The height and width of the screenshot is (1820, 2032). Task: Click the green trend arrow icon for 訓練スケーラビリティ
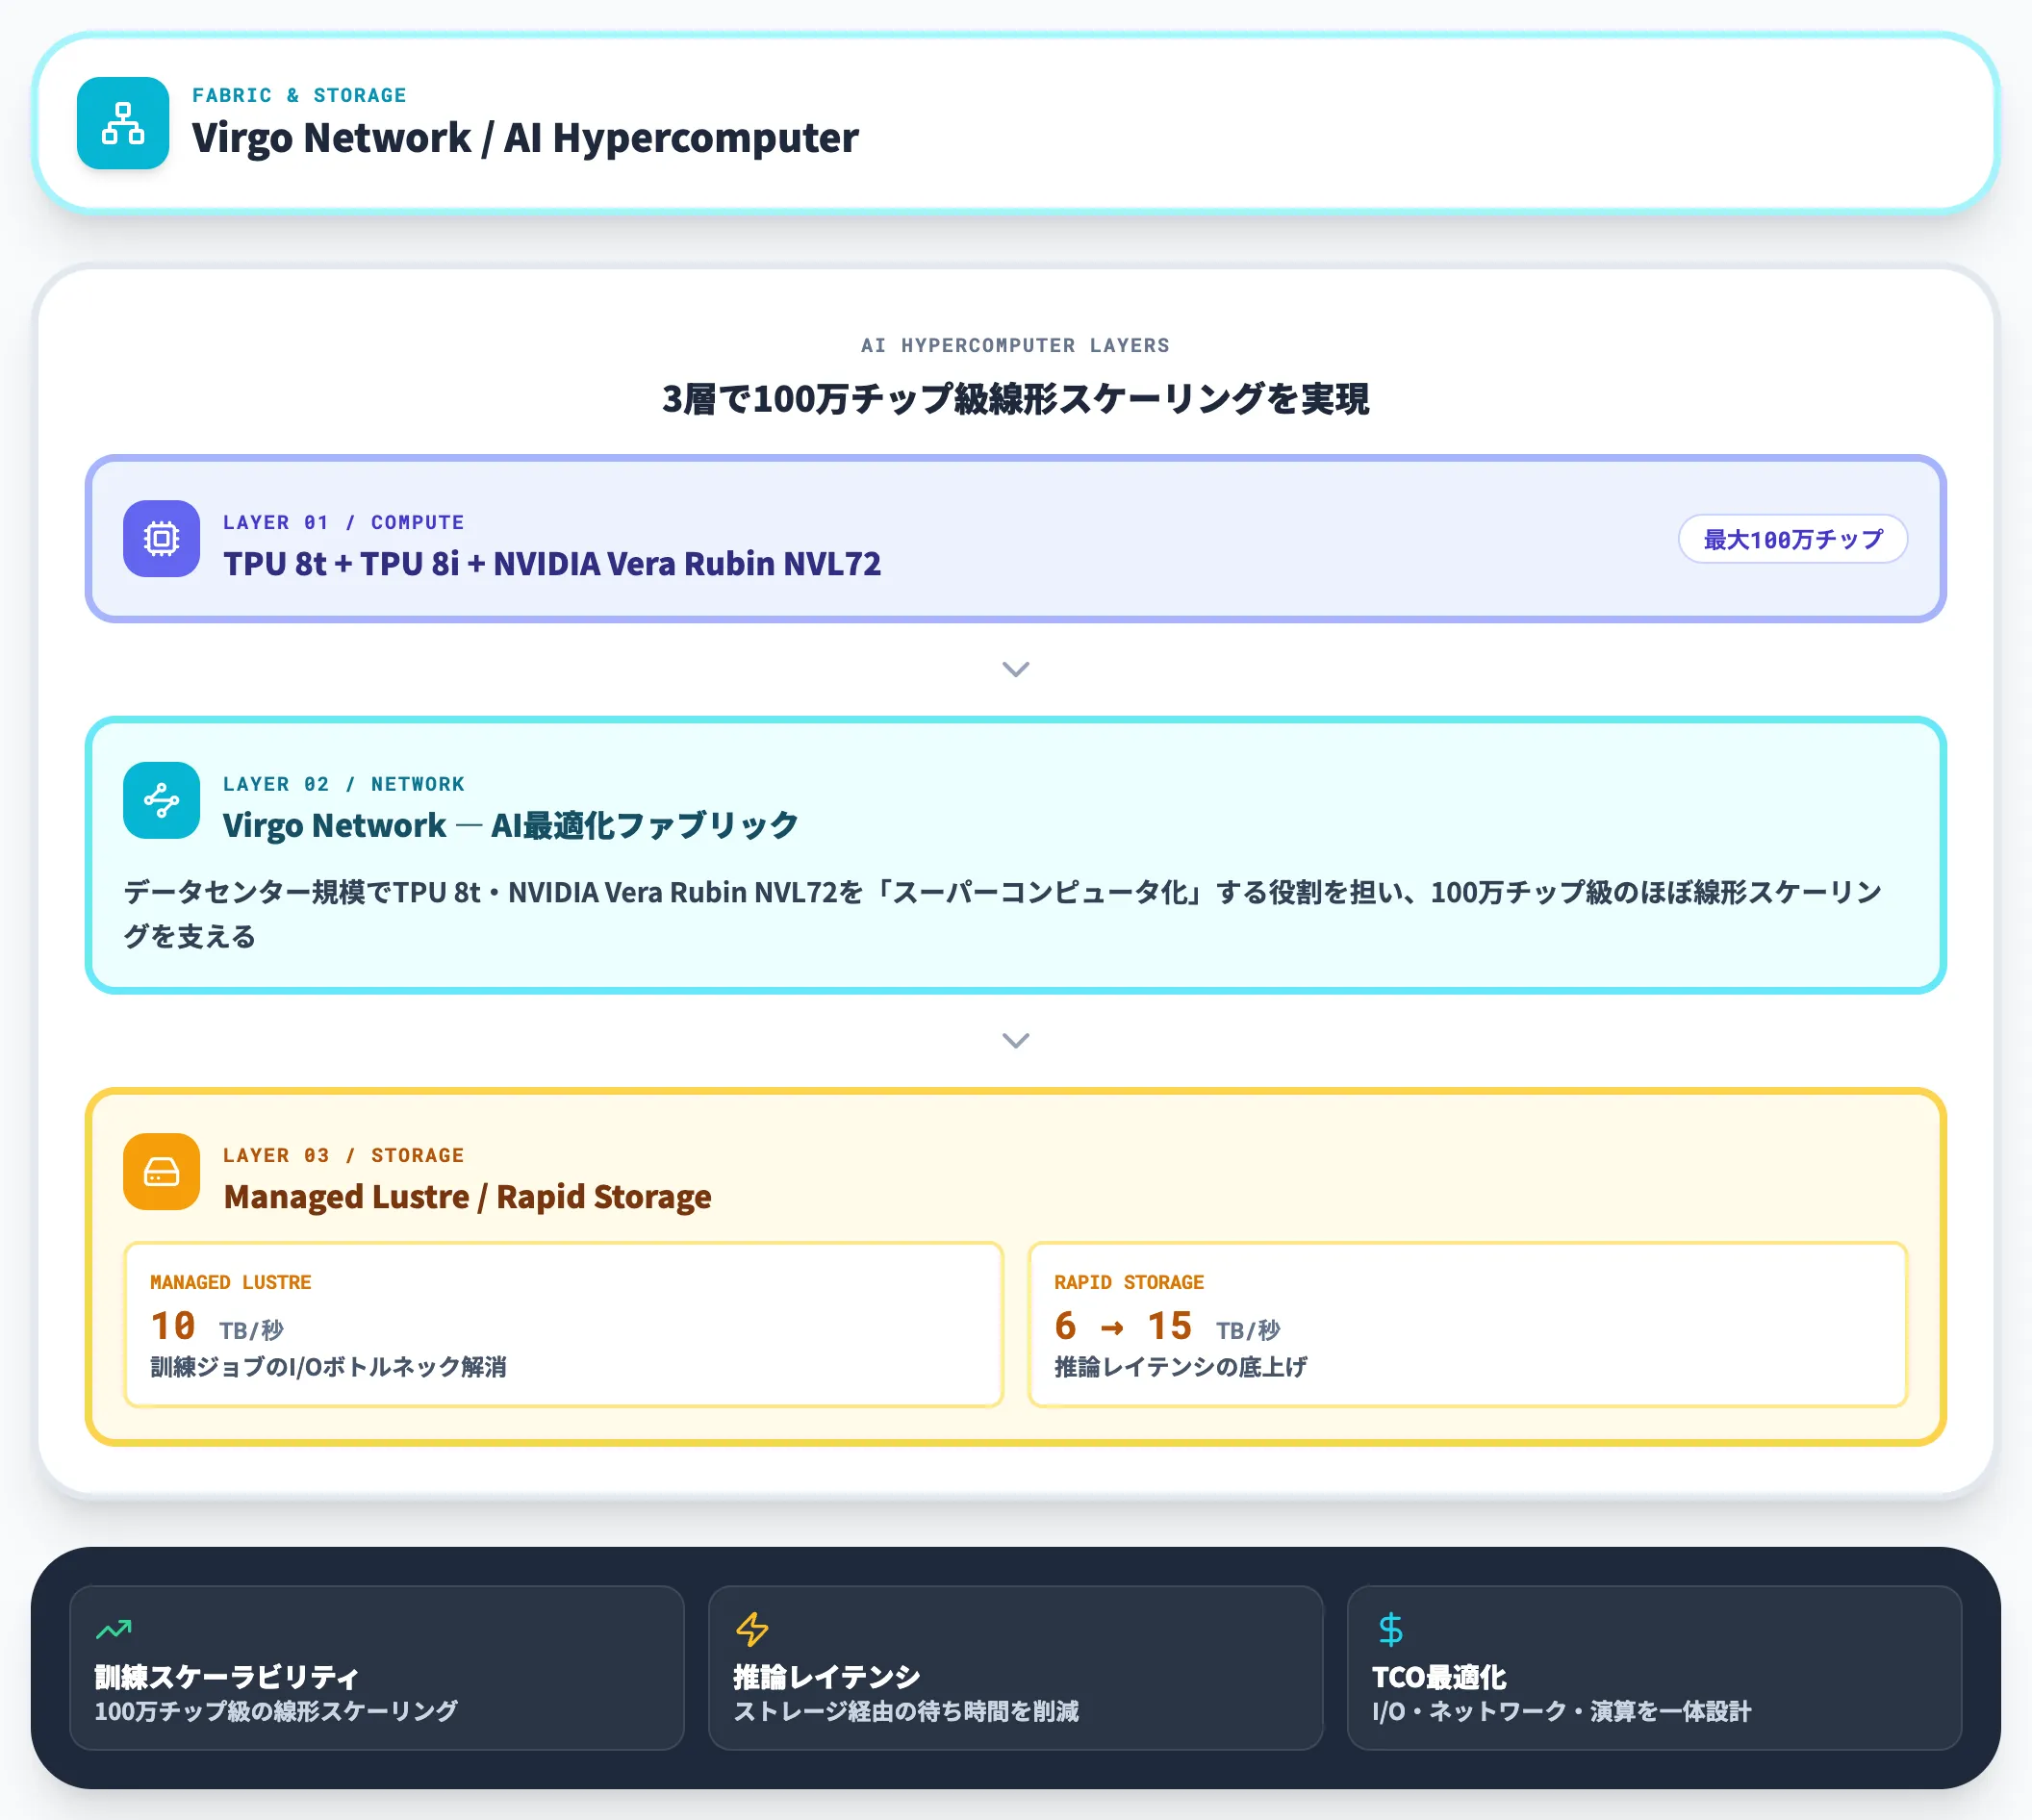pyautogui.click(x=114, y=1630)
